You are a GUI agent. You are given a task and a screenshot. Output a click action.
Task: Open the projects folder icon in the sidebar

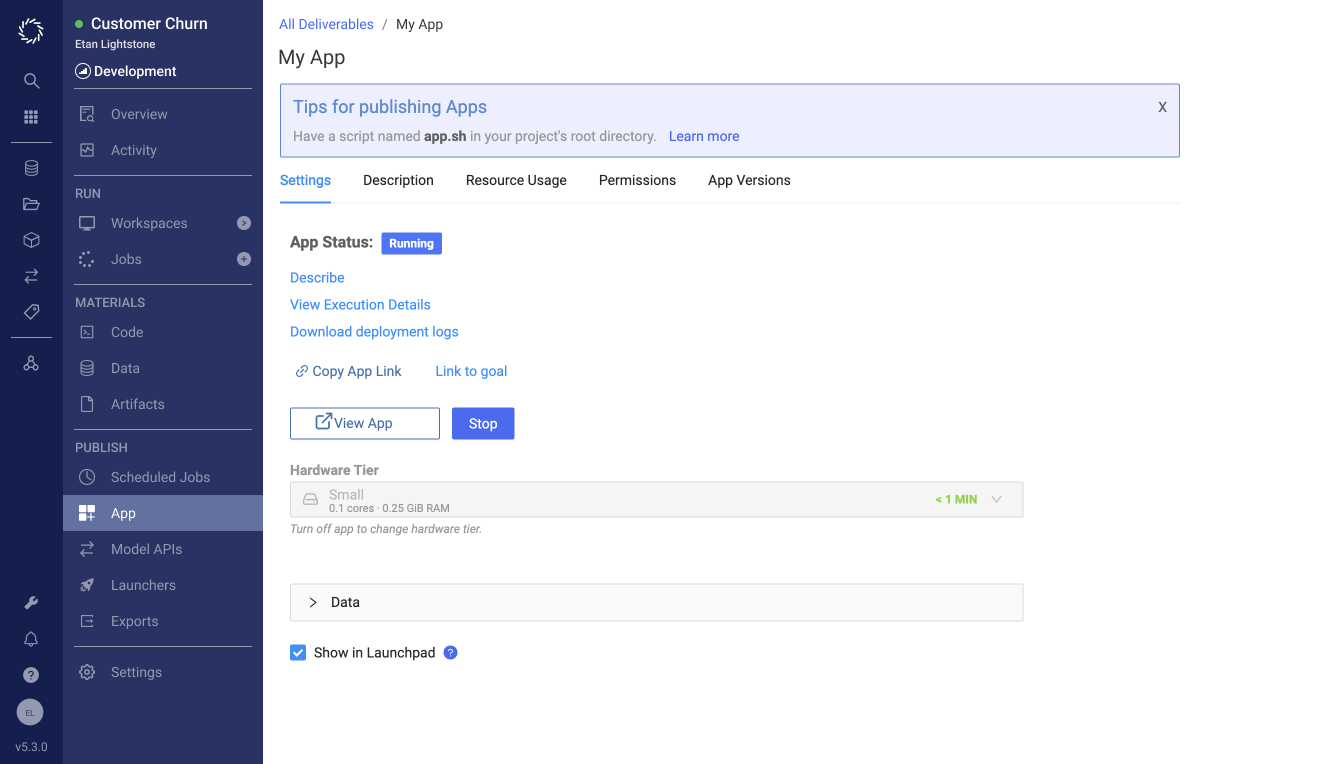[x=30, y=203]
